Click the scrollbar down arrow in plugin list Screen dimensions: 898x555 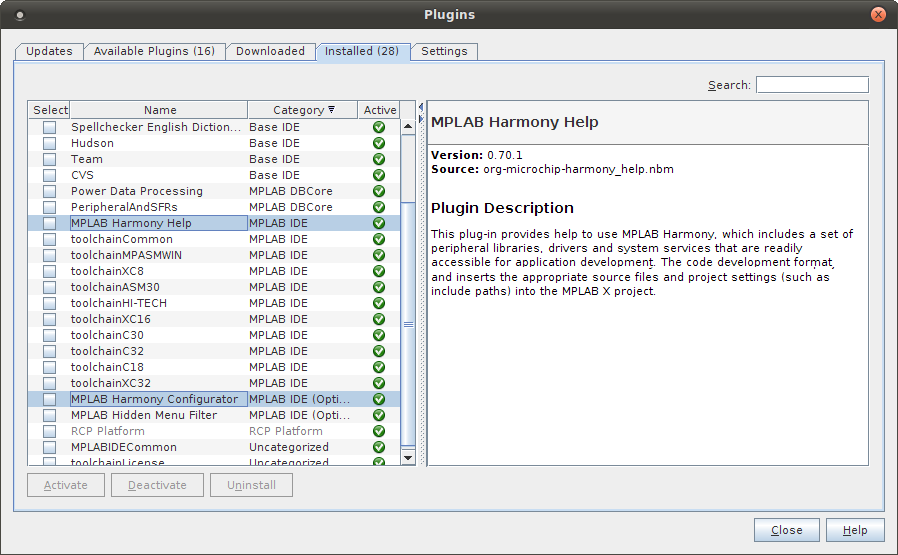tap(408, 457)
